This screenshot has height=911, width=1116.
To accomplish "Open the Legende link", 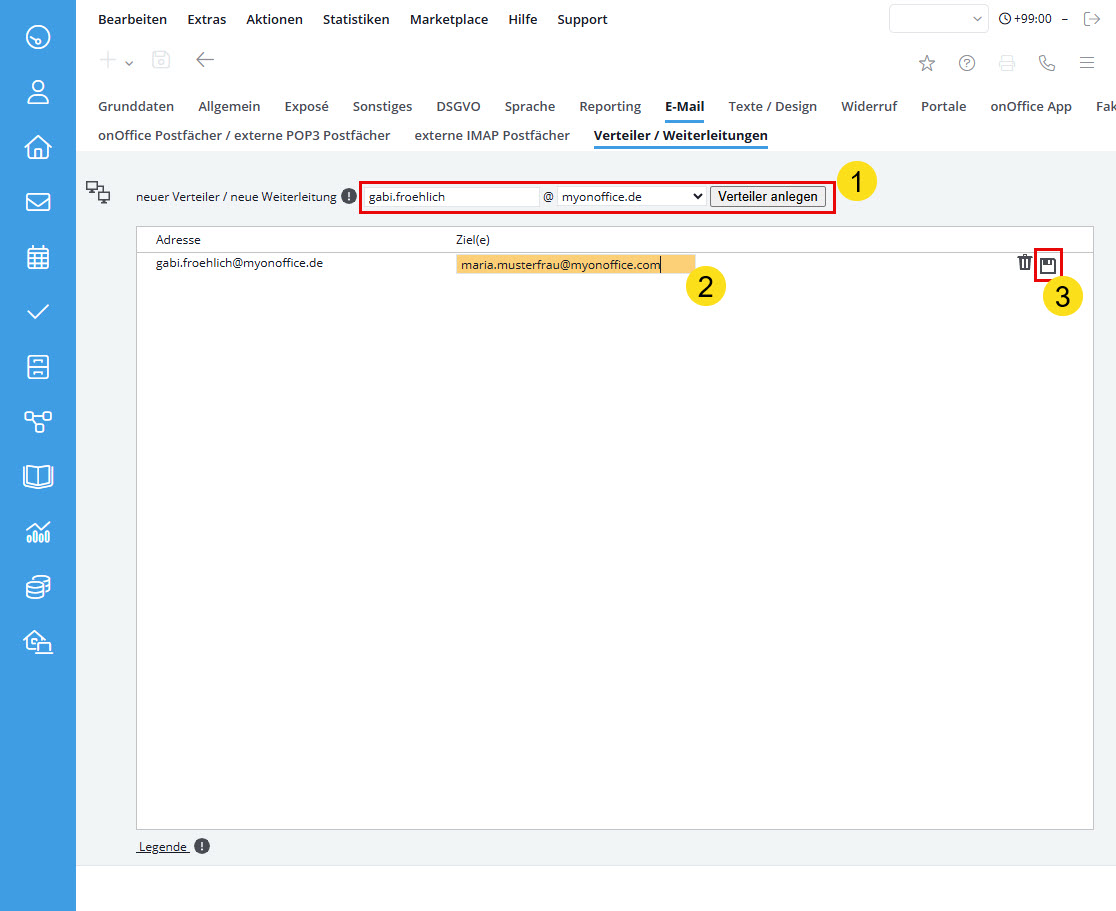I will pos(163,847).
